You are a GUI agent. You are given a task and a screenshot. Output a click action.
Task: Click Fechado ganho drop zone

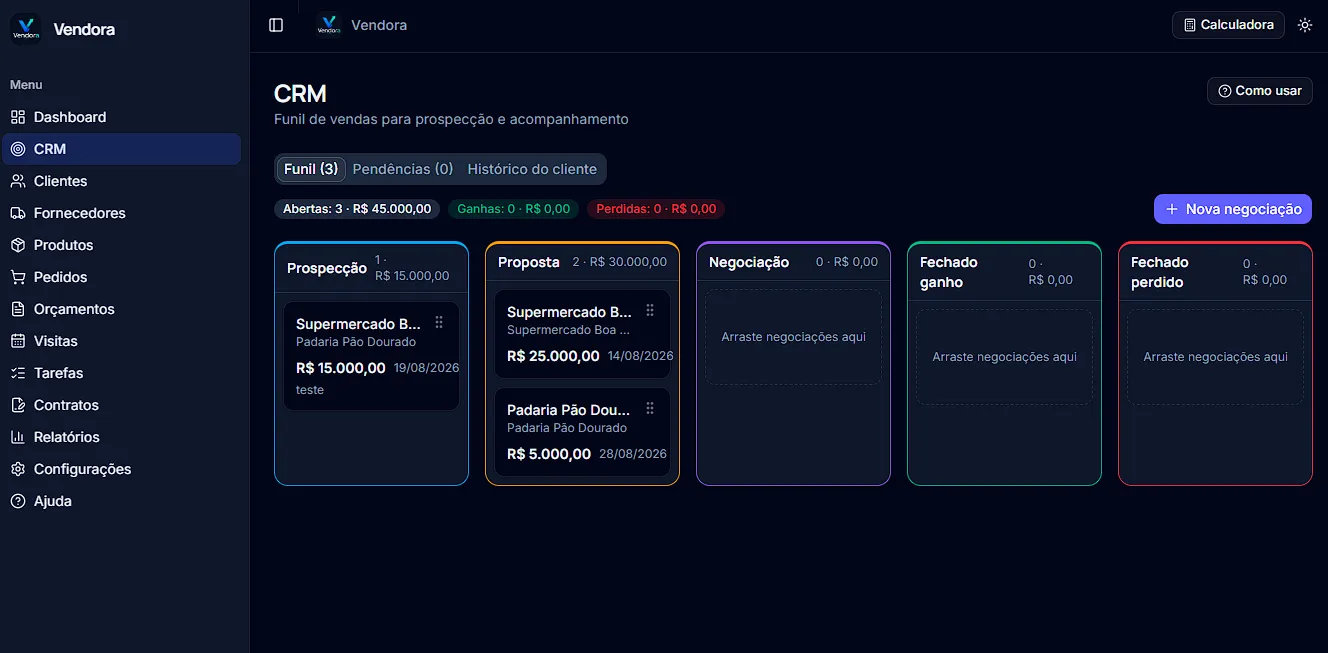click(1004, 357)
